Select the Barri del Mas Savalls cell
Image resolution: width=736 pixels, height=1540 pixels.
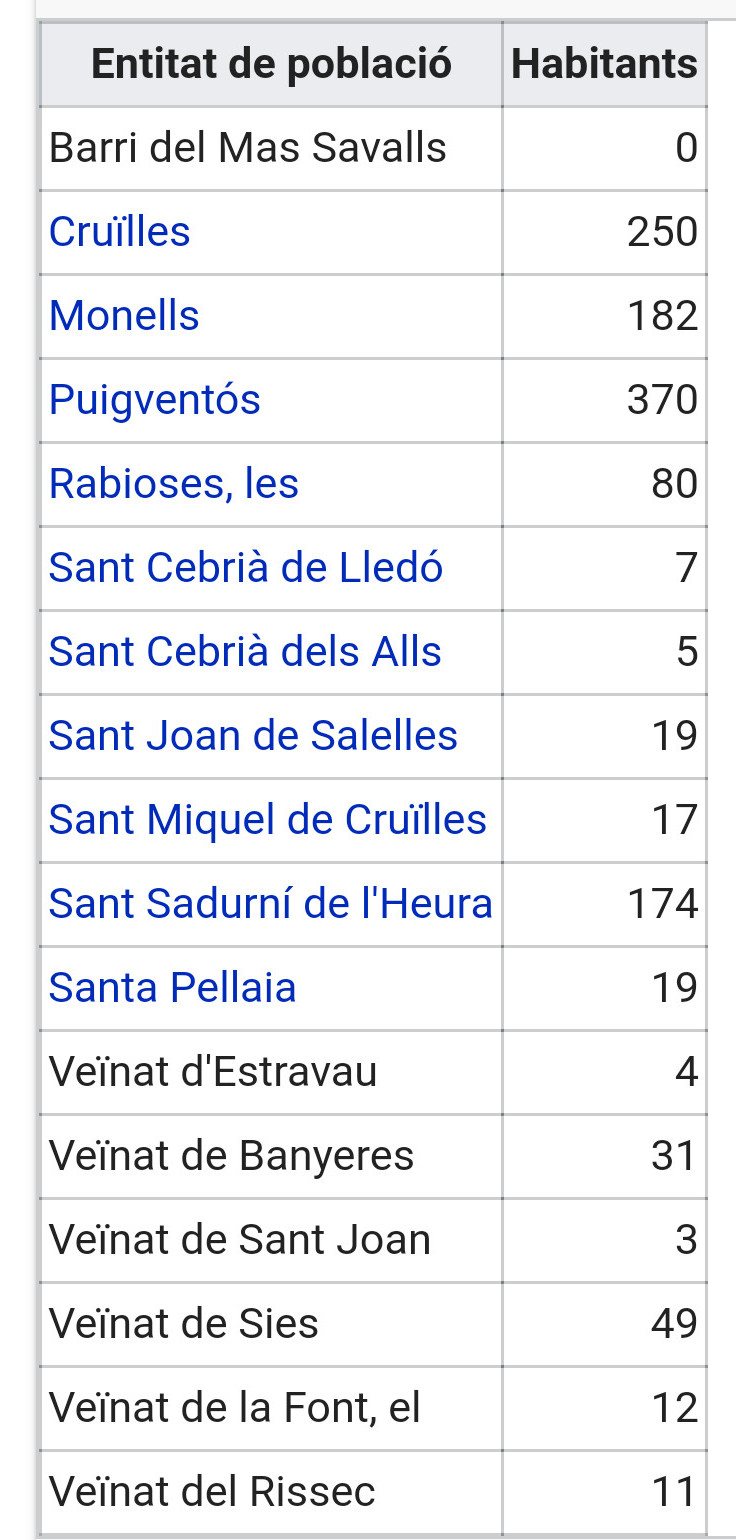[x=247, y=148]
